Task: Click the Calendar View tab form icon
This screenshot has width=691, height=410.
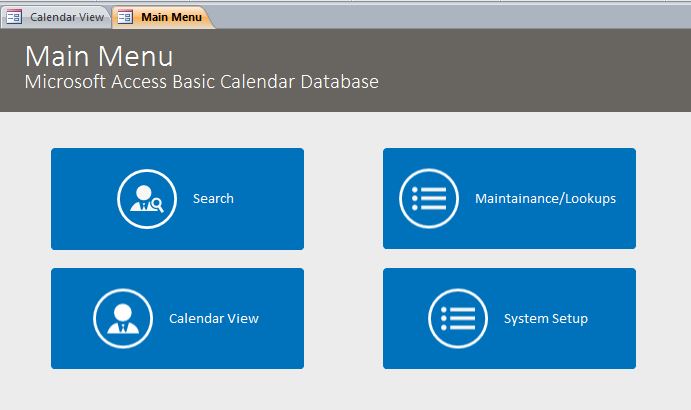Action: point(14,17)
